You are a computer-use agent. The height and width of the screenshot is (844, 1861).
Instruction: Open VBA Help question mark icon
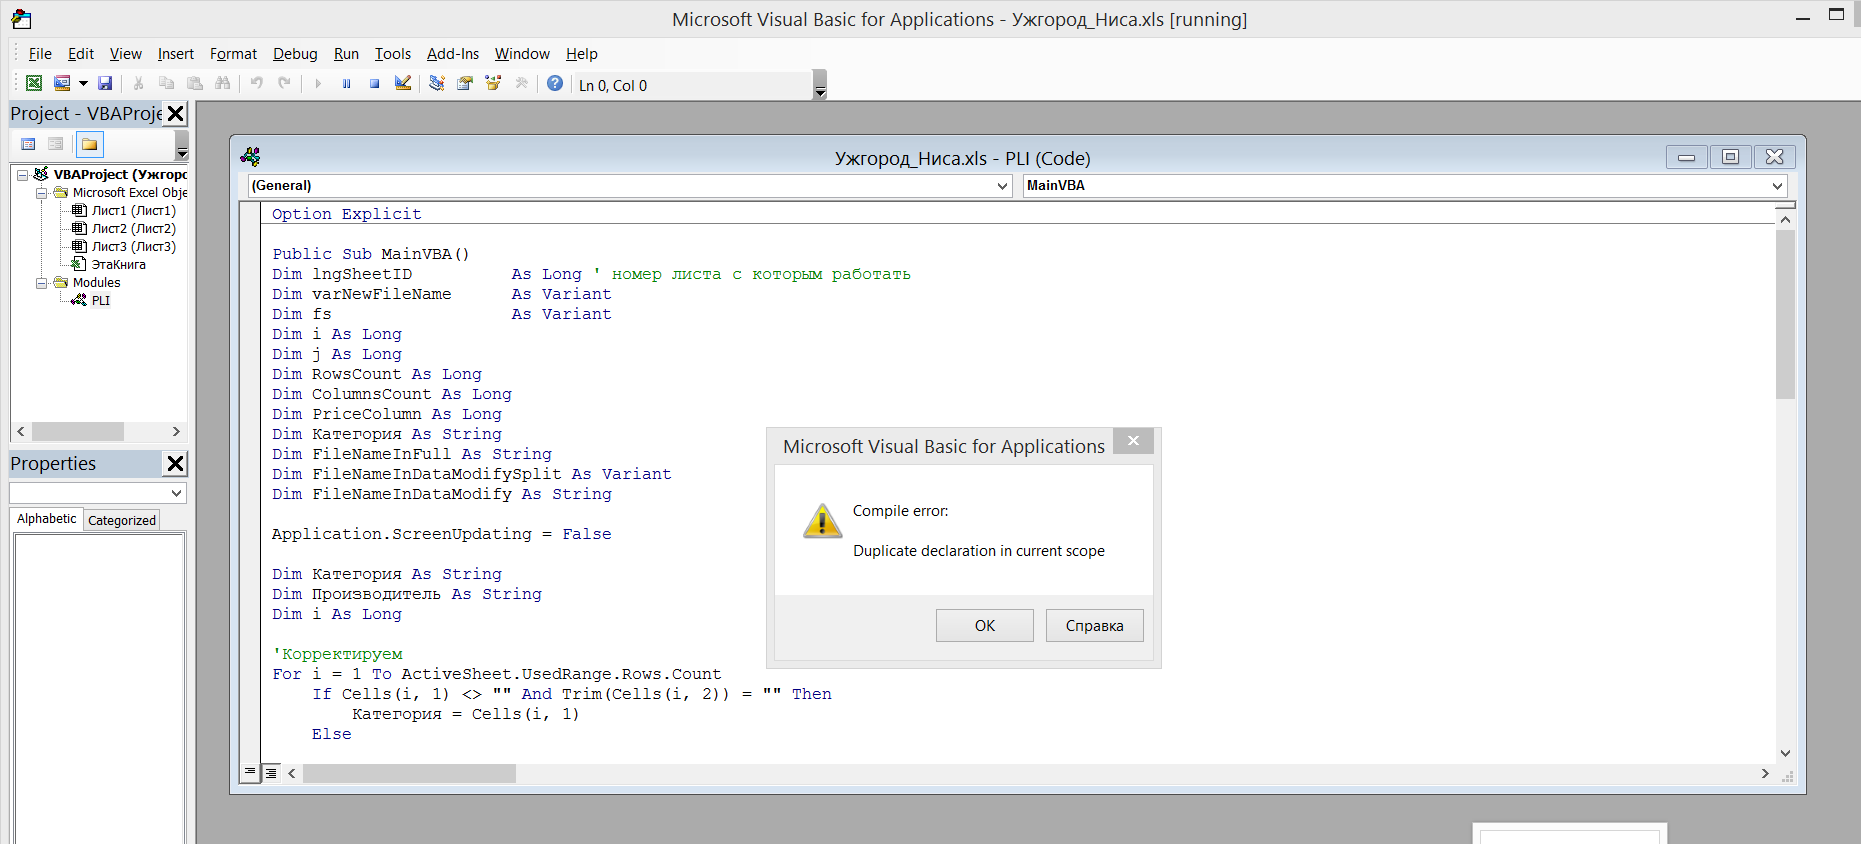tap(555, 84)
